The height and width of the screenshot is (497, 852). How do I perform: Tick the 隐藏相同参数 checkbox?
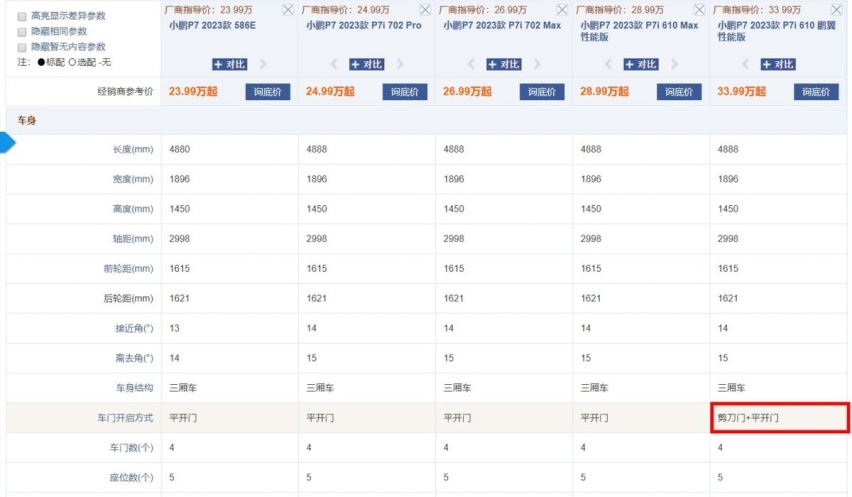(22, 32)
